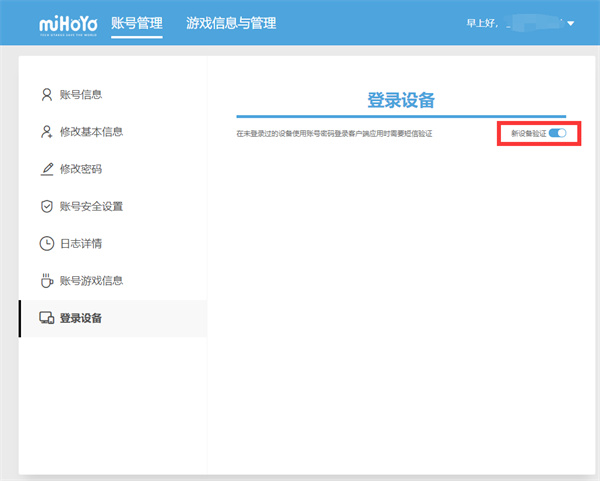600x481 pixels.
Task: Switch to the 账号管理 tab
Action: 136,23
